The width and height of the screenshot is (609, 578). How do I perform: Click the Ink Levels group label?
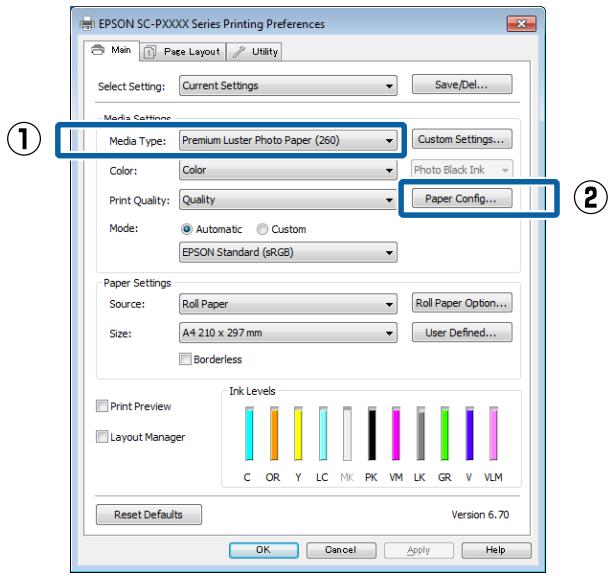252,391
